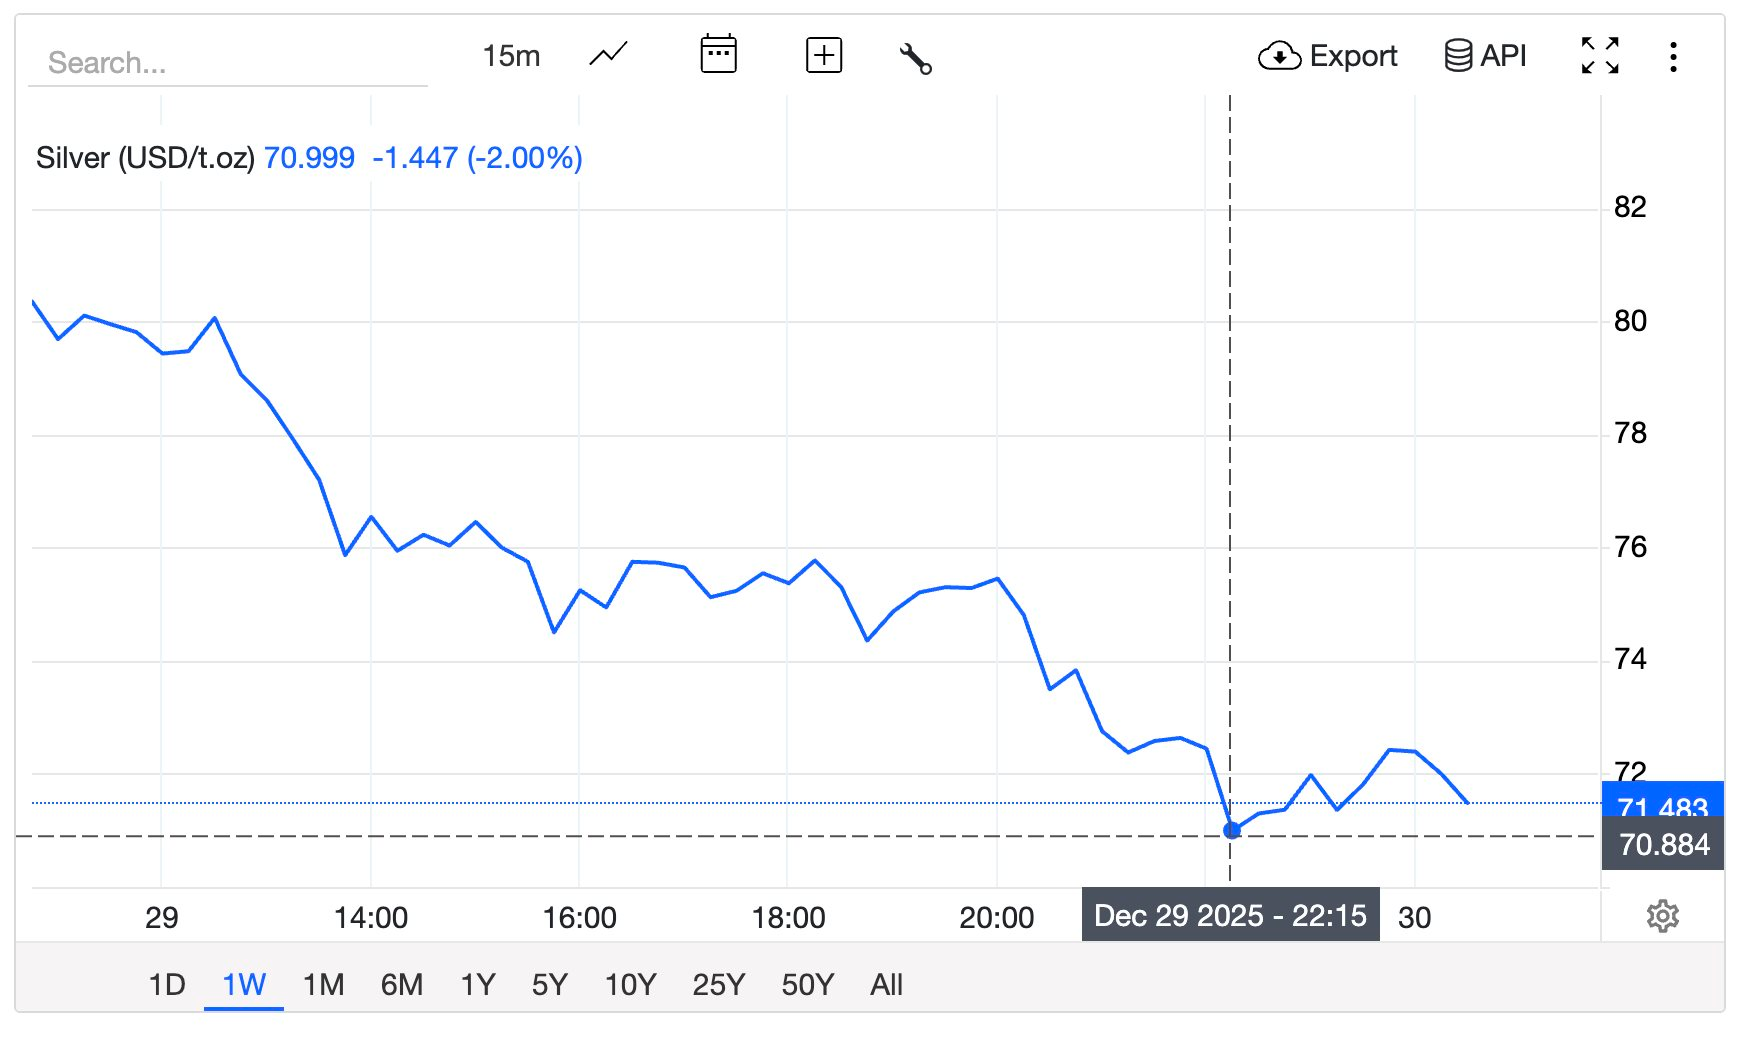Show the 50Y time range

(807, 985)
